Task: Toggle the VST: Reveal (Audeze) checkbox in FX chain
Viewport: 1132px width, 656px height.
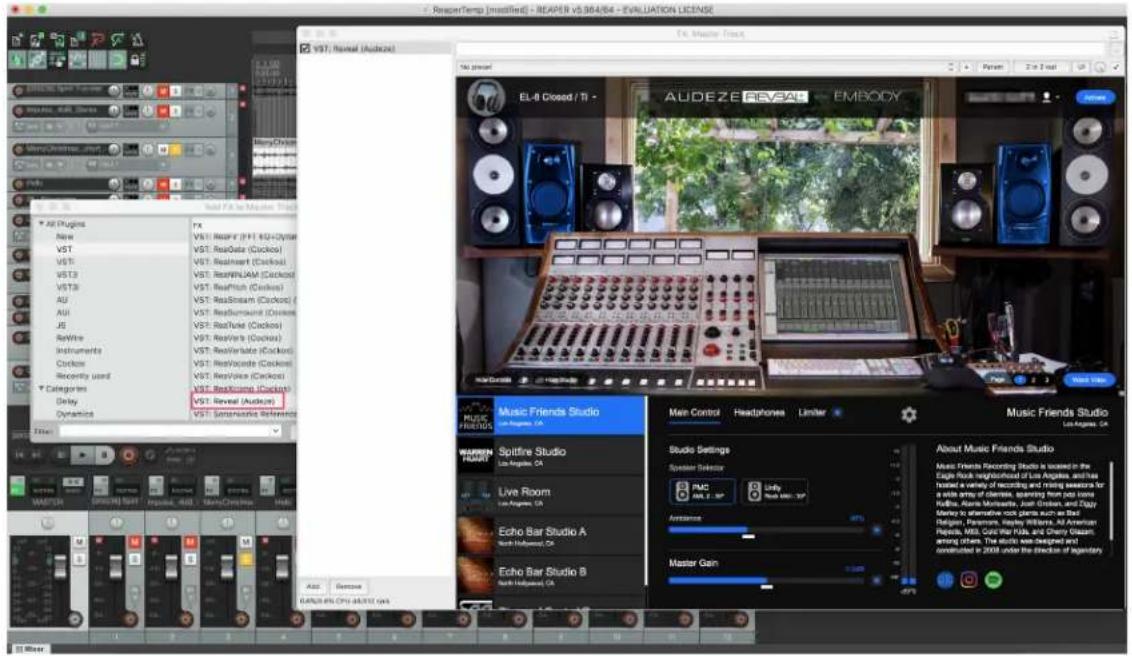Action: 305,48
